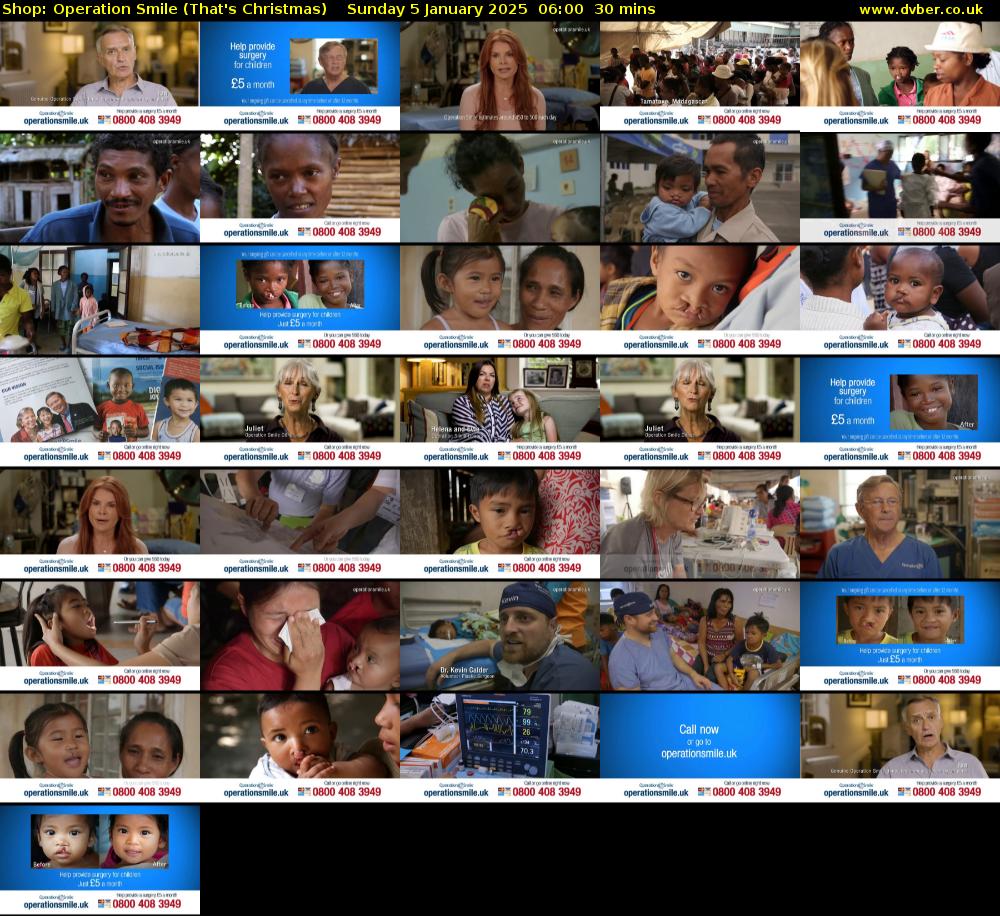This screenshot has height=916, width=1000.
Task: Open thumbnail of grey-haired doctor in blue scrubs
Action: click(900, 524)
